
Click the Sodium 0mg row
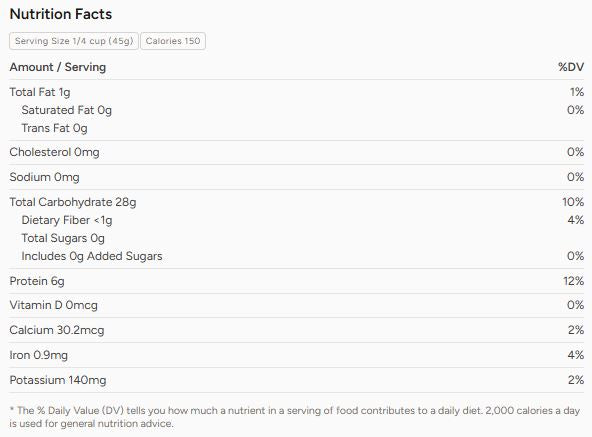coord(297,177)
